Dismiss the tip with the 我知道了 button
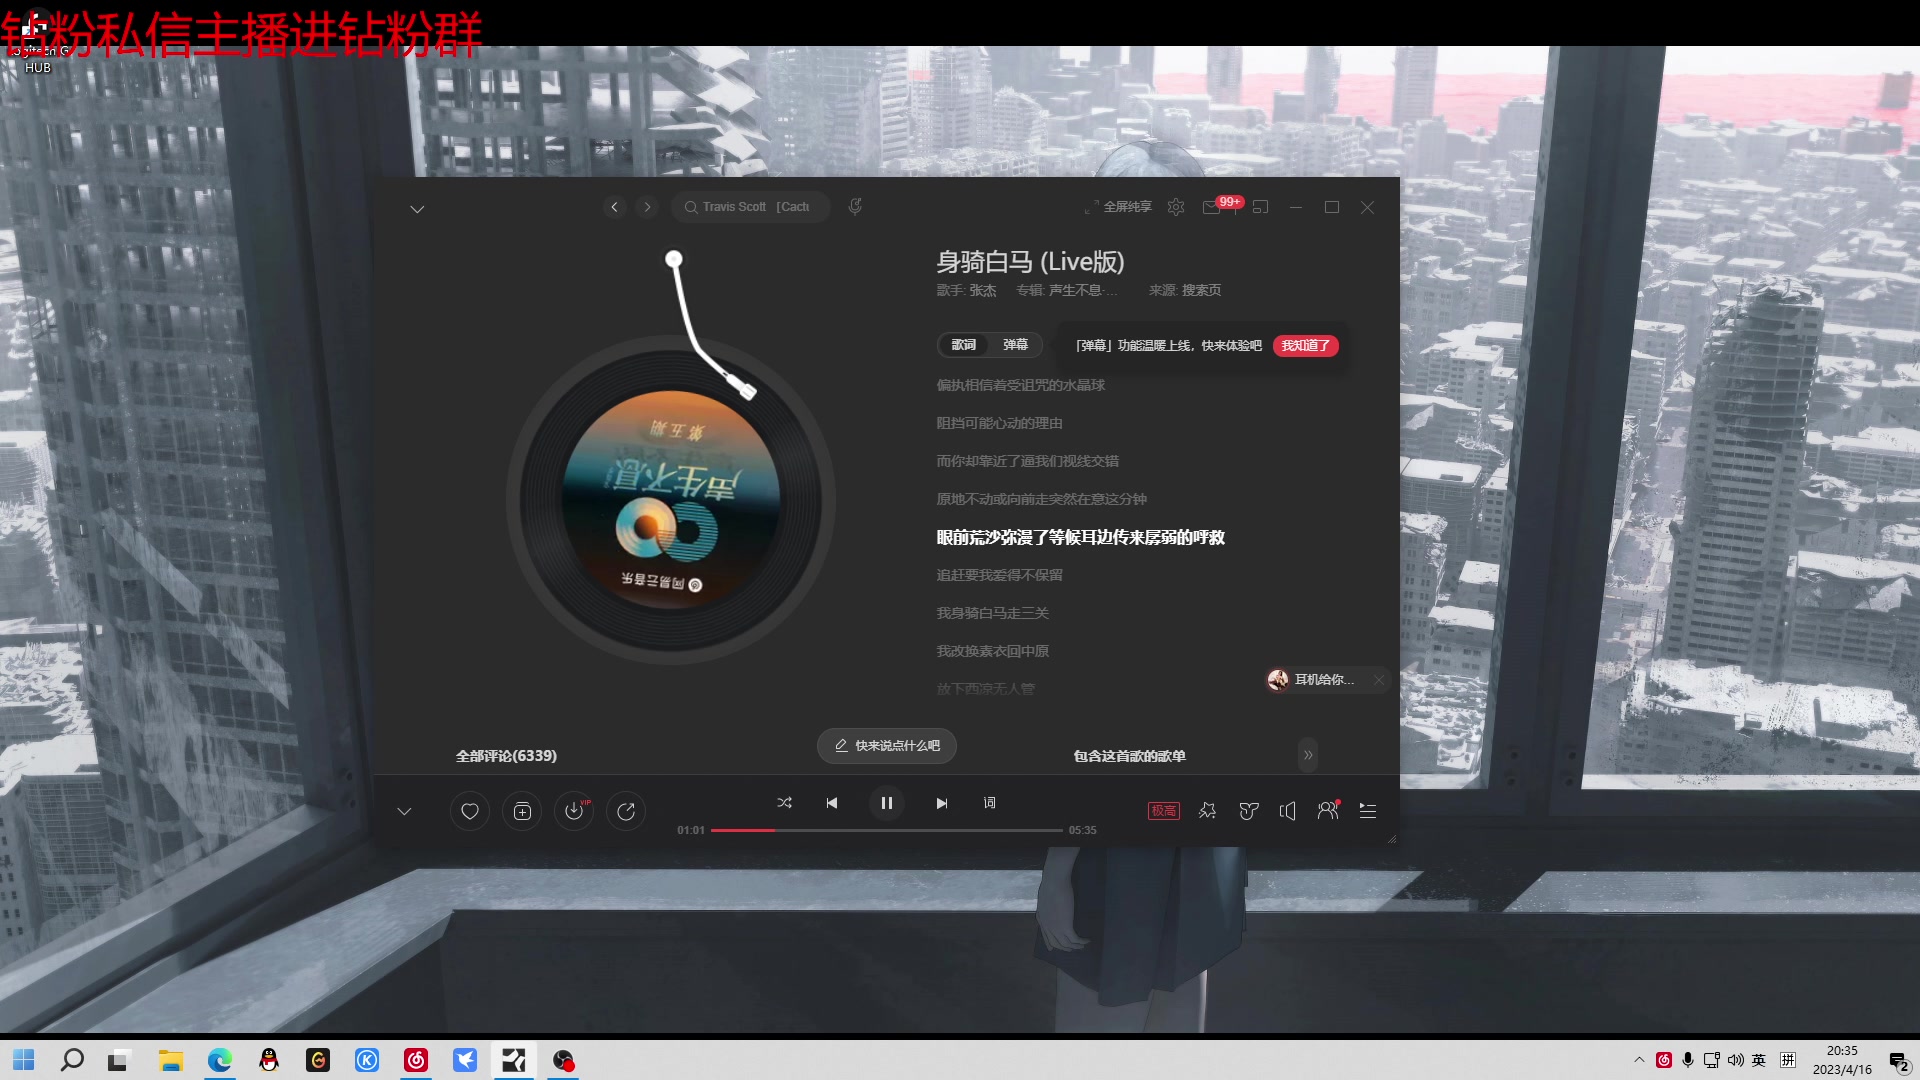 pos(1305,346)
